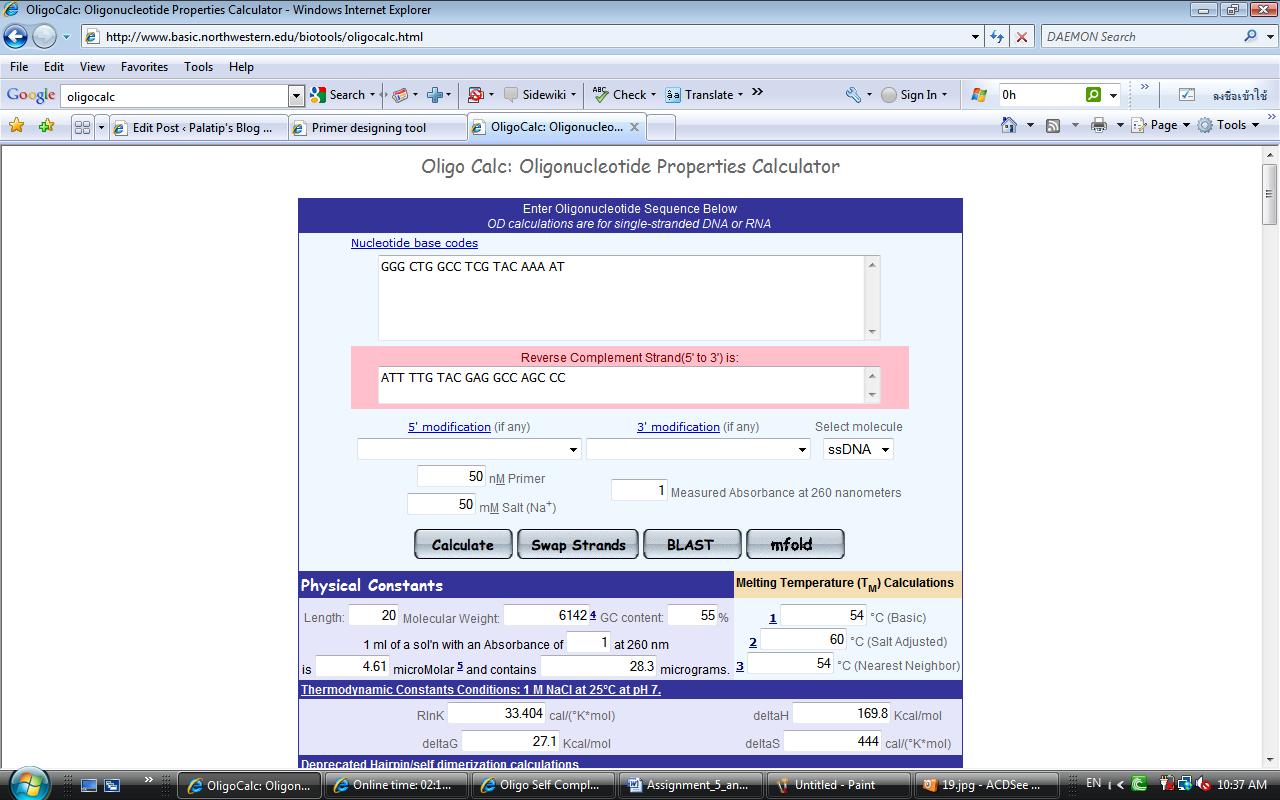Viewport: 1280px width, 800px height.
Task: Click the BLAST button
Action: tap(691, 544)
